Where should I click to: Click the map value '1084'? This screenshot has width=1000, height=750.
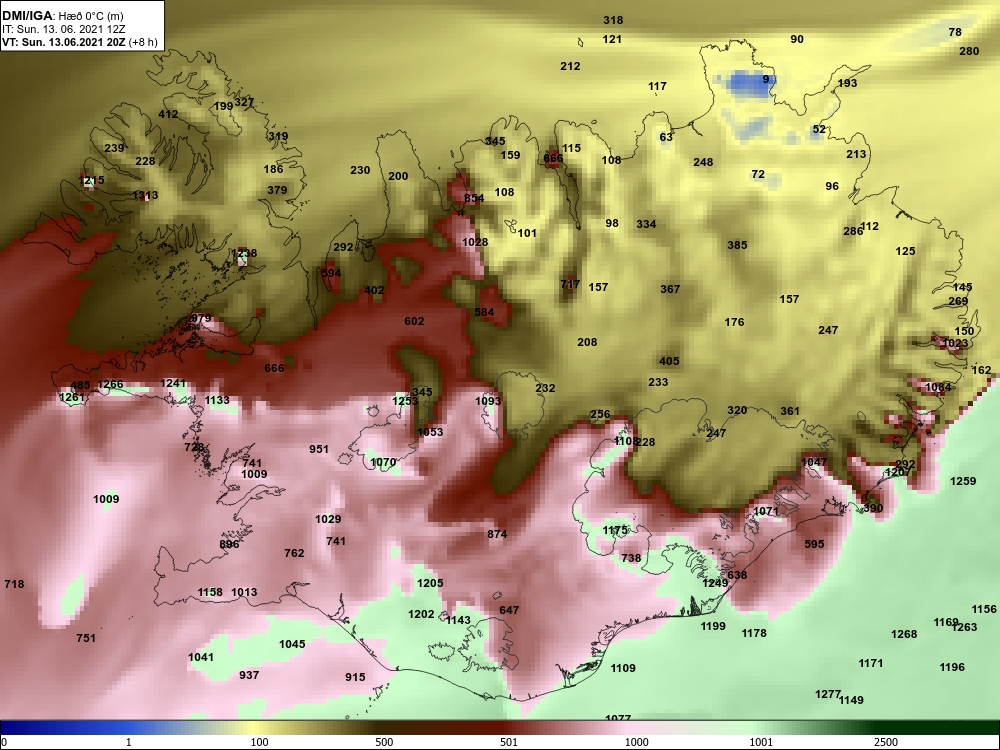click(x=938, y=387)
